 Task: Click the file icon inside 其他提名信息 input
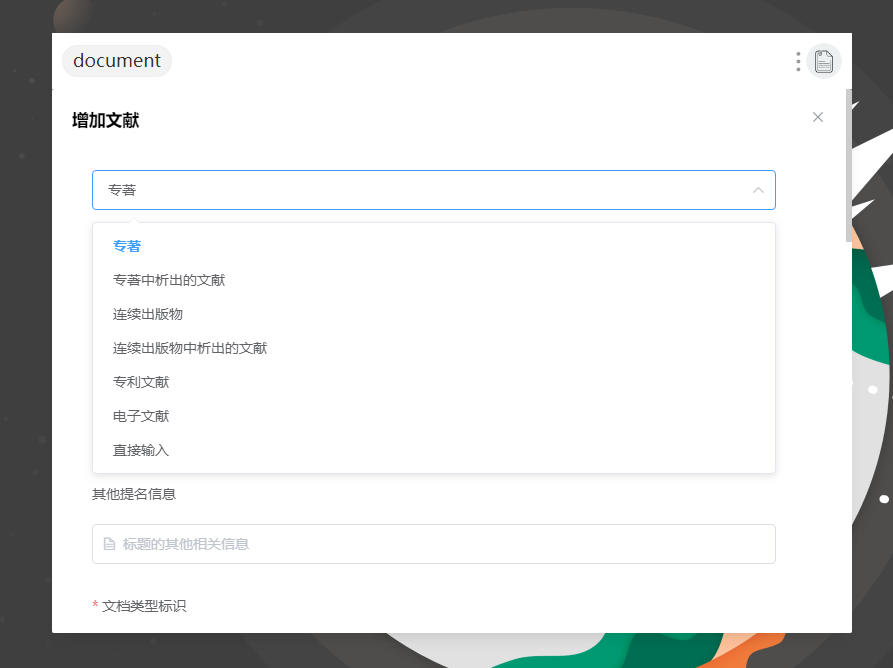(109, 544)
